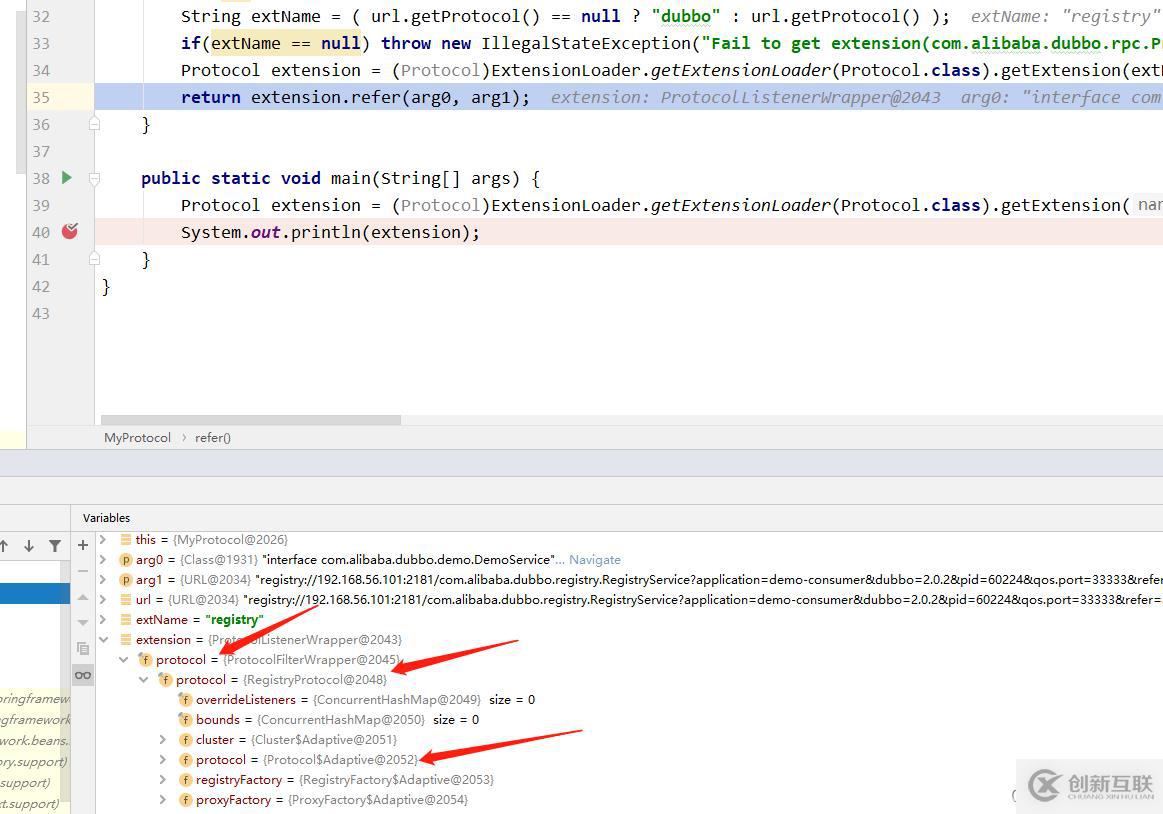Select the Variables panel tab
1163x814 pixels.
[106, 518]
